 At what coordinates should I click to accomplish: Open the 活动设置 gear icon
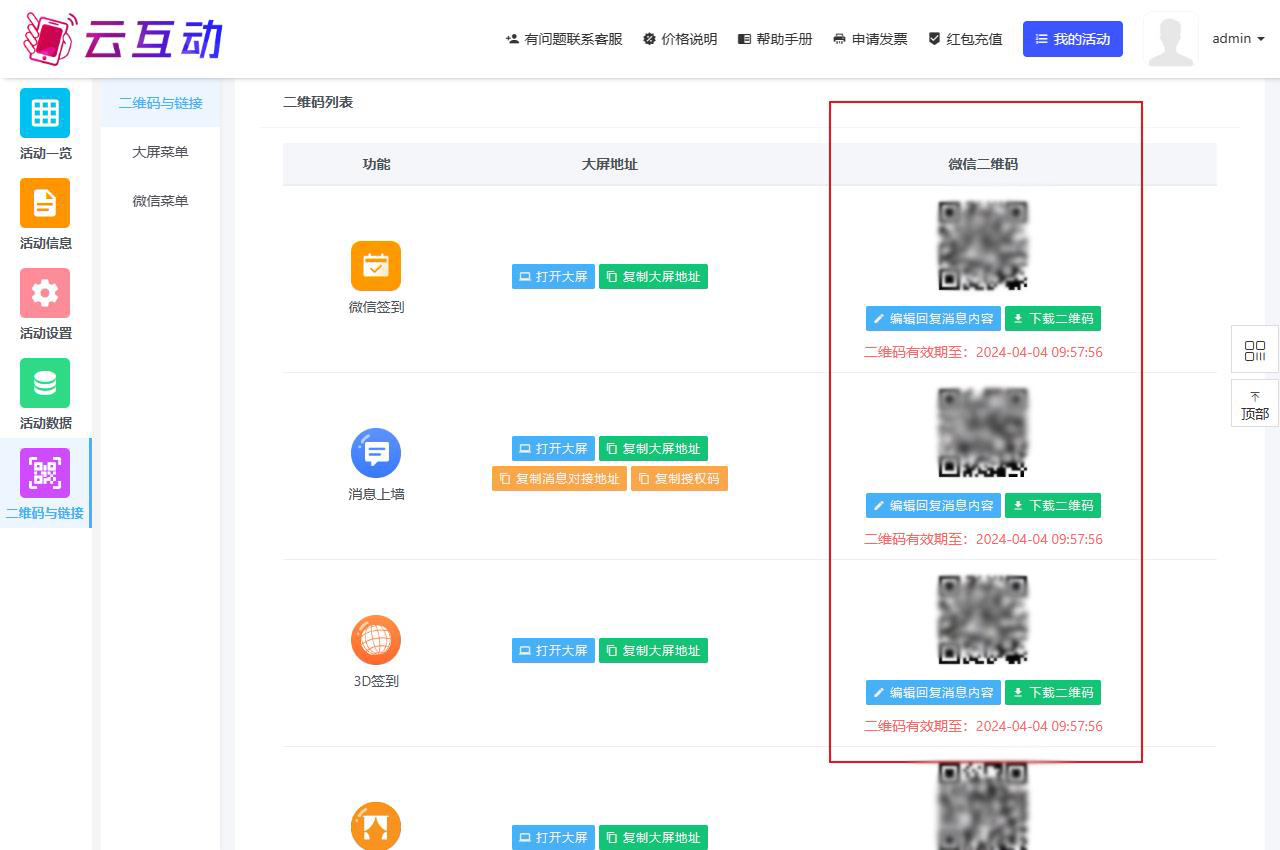point(45,293)
